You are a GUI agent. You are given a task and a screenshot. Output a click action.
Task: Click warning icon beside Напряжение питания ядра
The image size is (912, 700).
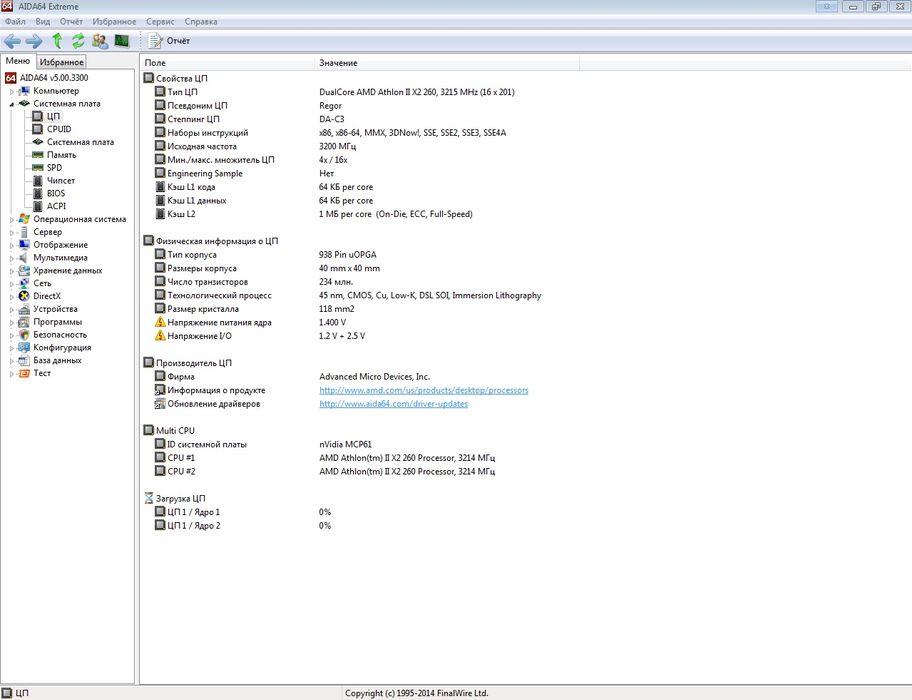coord(160,322)
